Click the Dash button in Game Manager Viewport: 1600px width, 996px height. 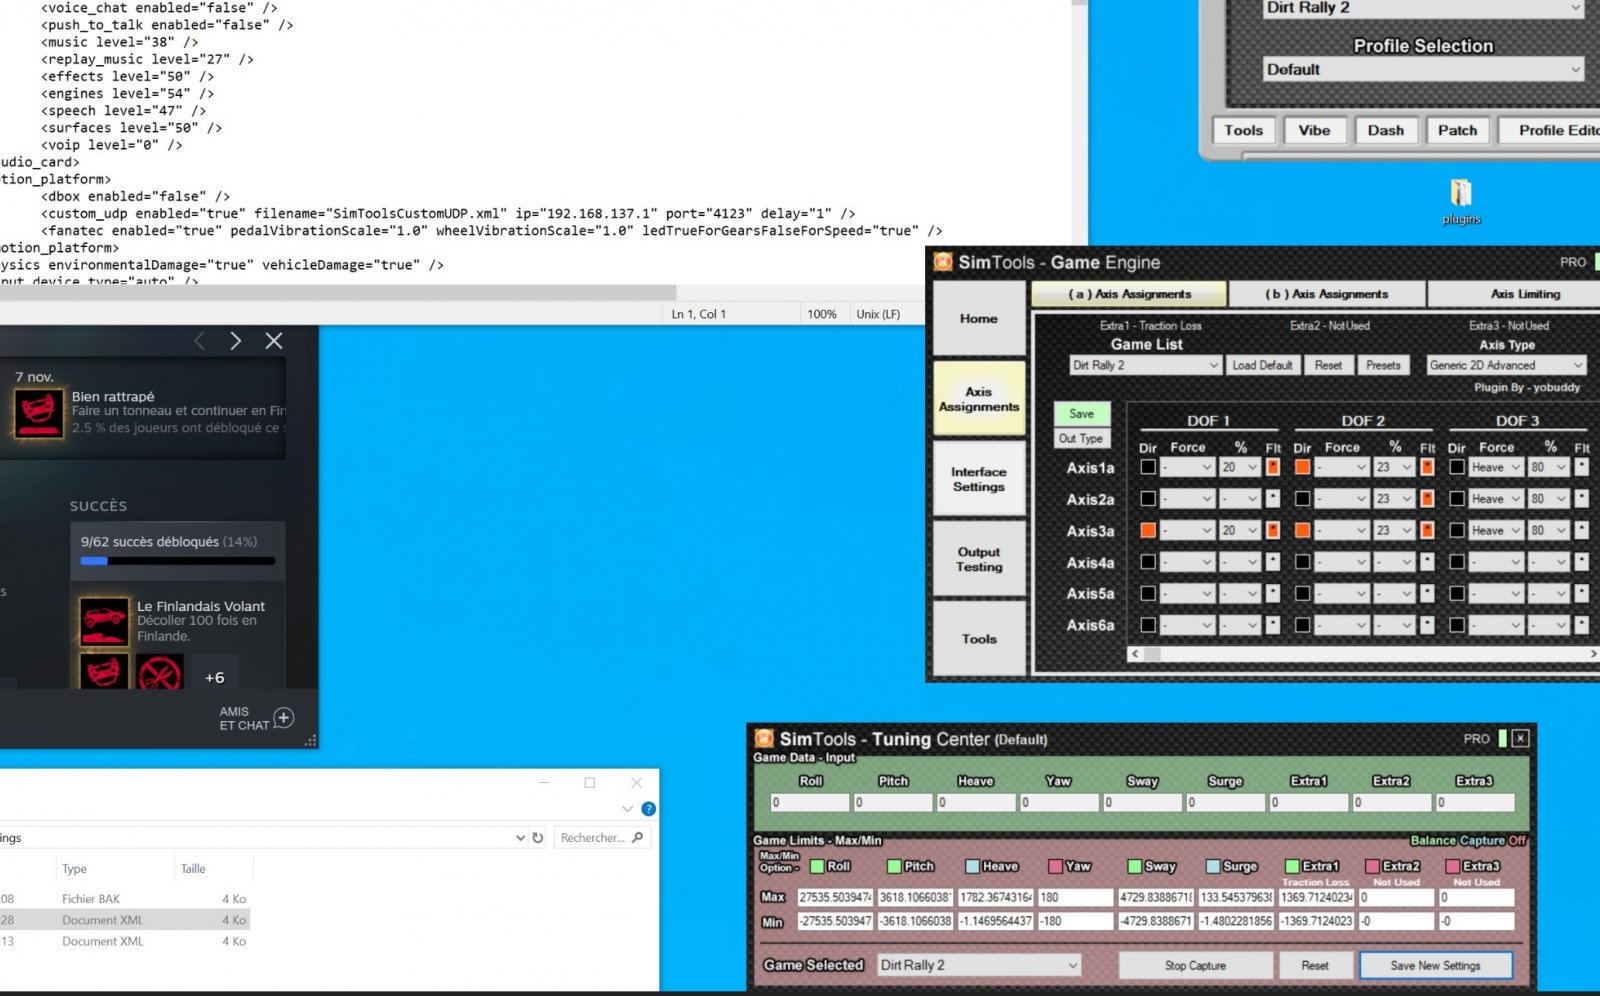pyautogui.click(x=1386, y=130)
